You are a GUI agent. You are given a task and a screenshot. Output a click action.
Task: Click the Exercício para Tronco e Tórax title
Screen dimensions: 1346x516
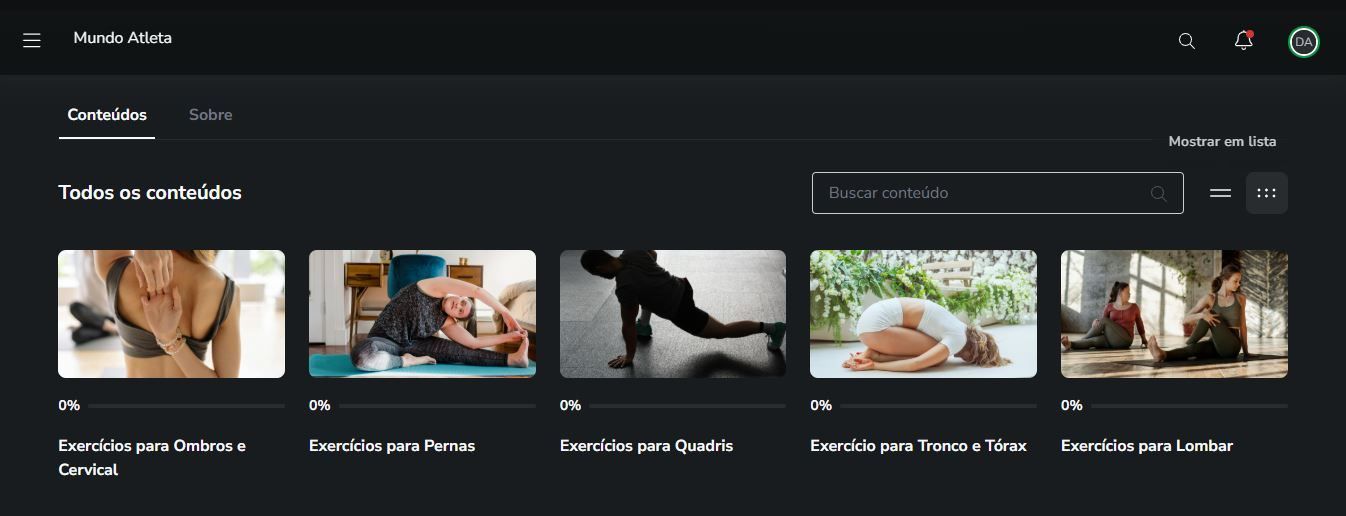(918, 446)
